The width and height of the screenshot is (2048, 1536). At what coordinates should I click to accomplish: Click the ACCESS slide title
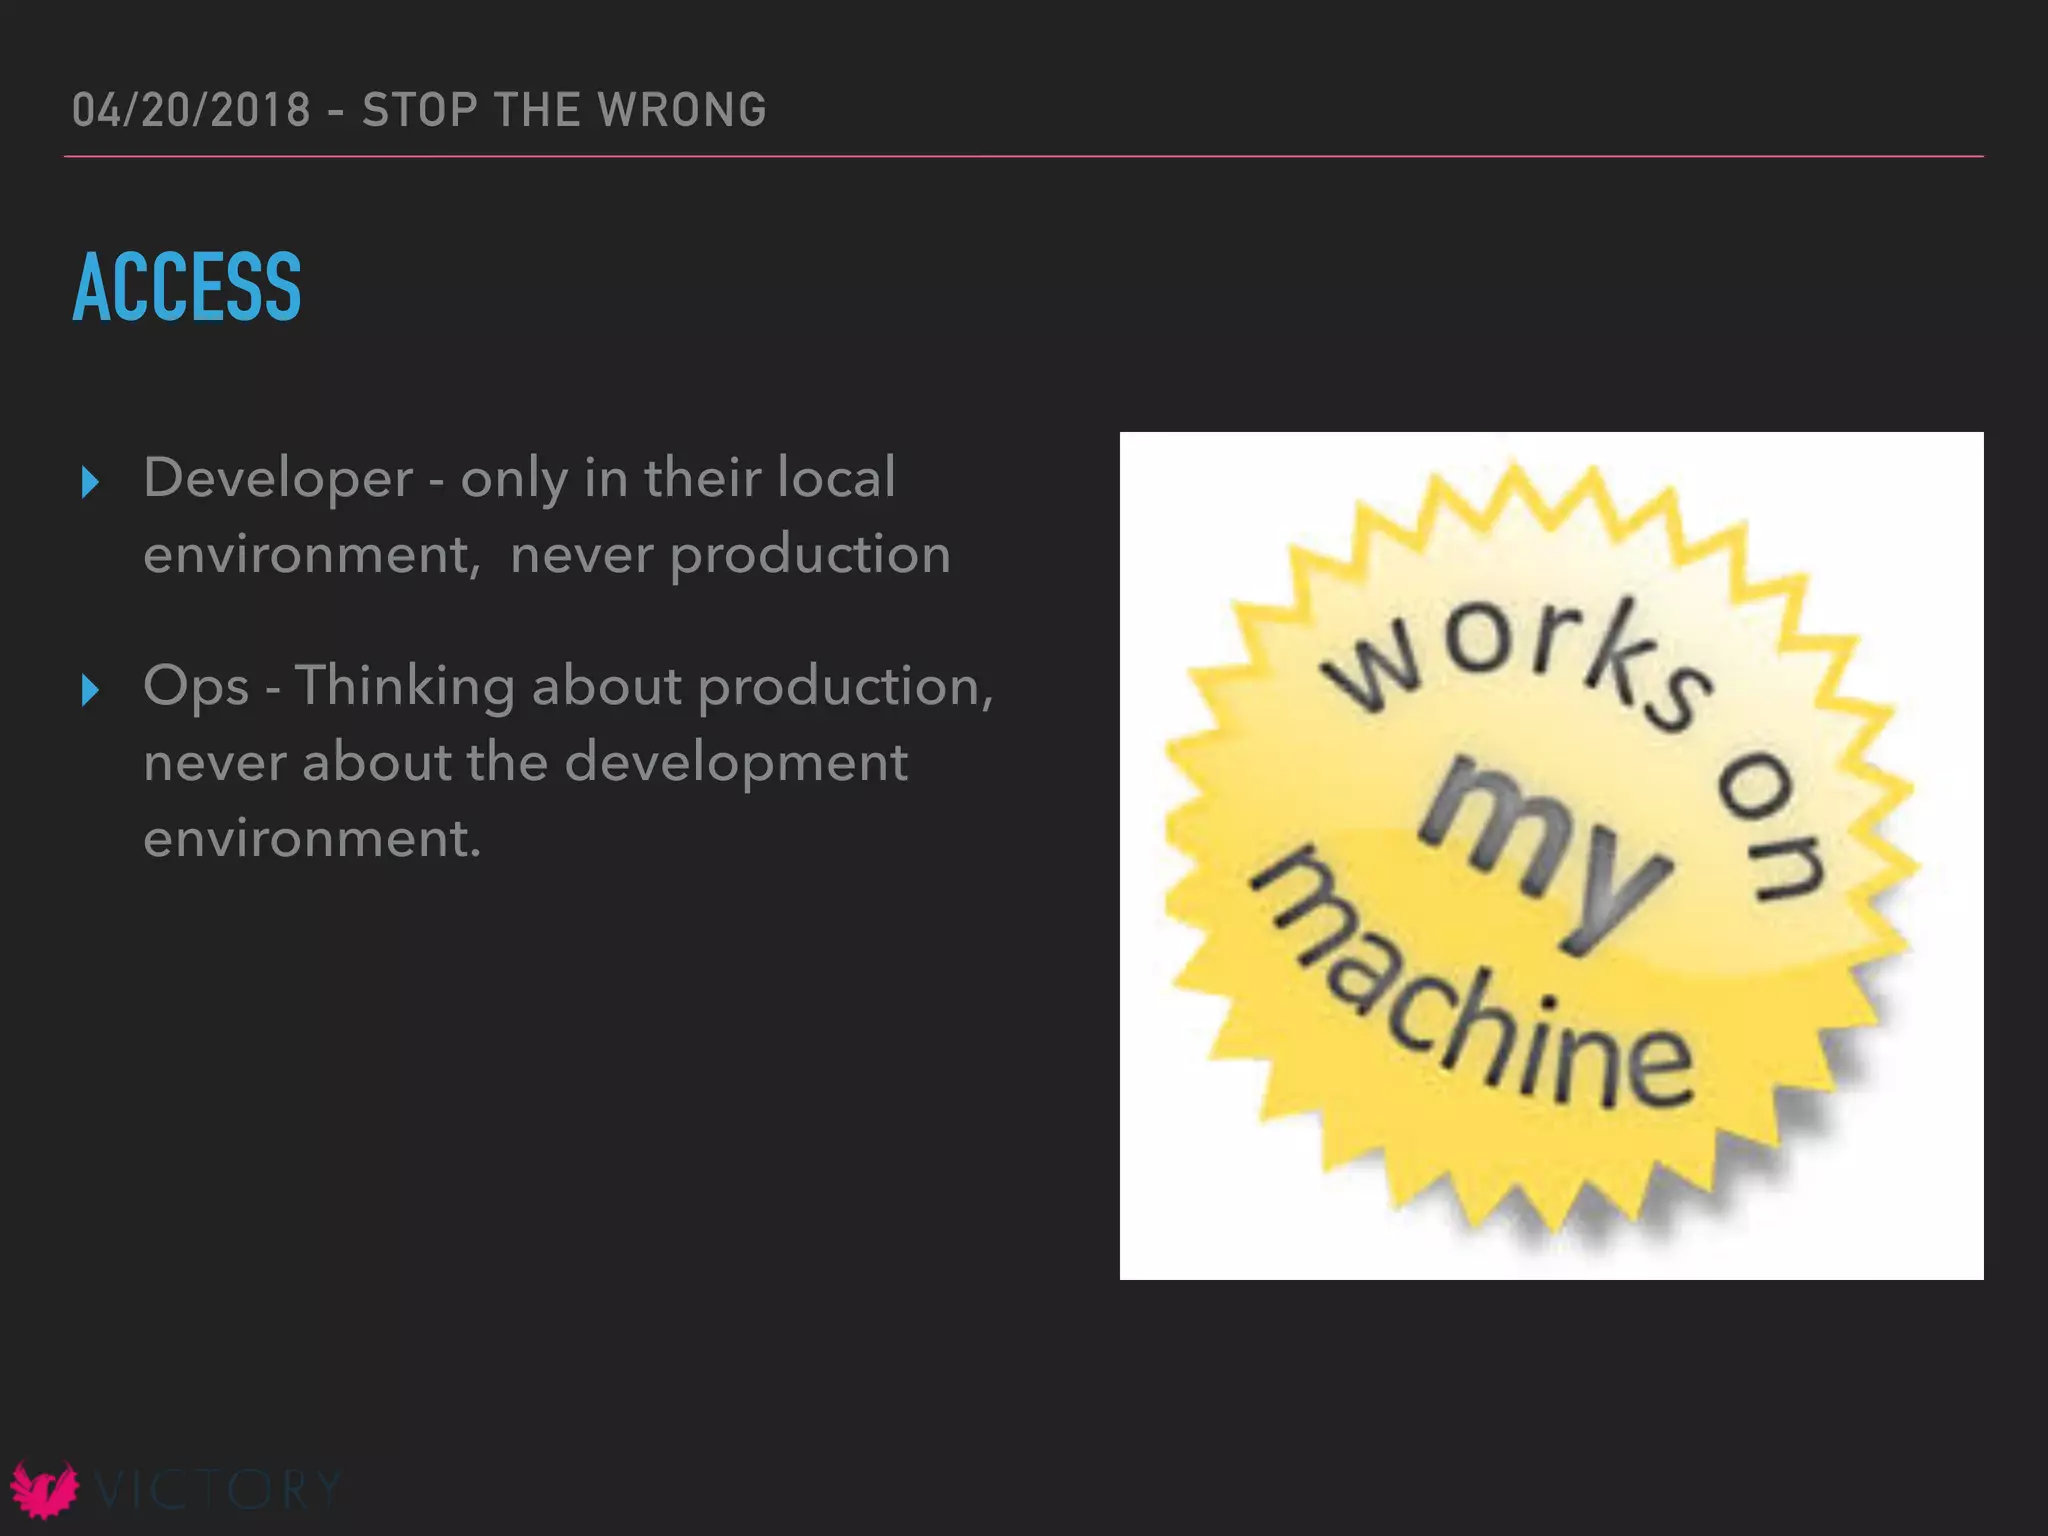click(187, 287)
